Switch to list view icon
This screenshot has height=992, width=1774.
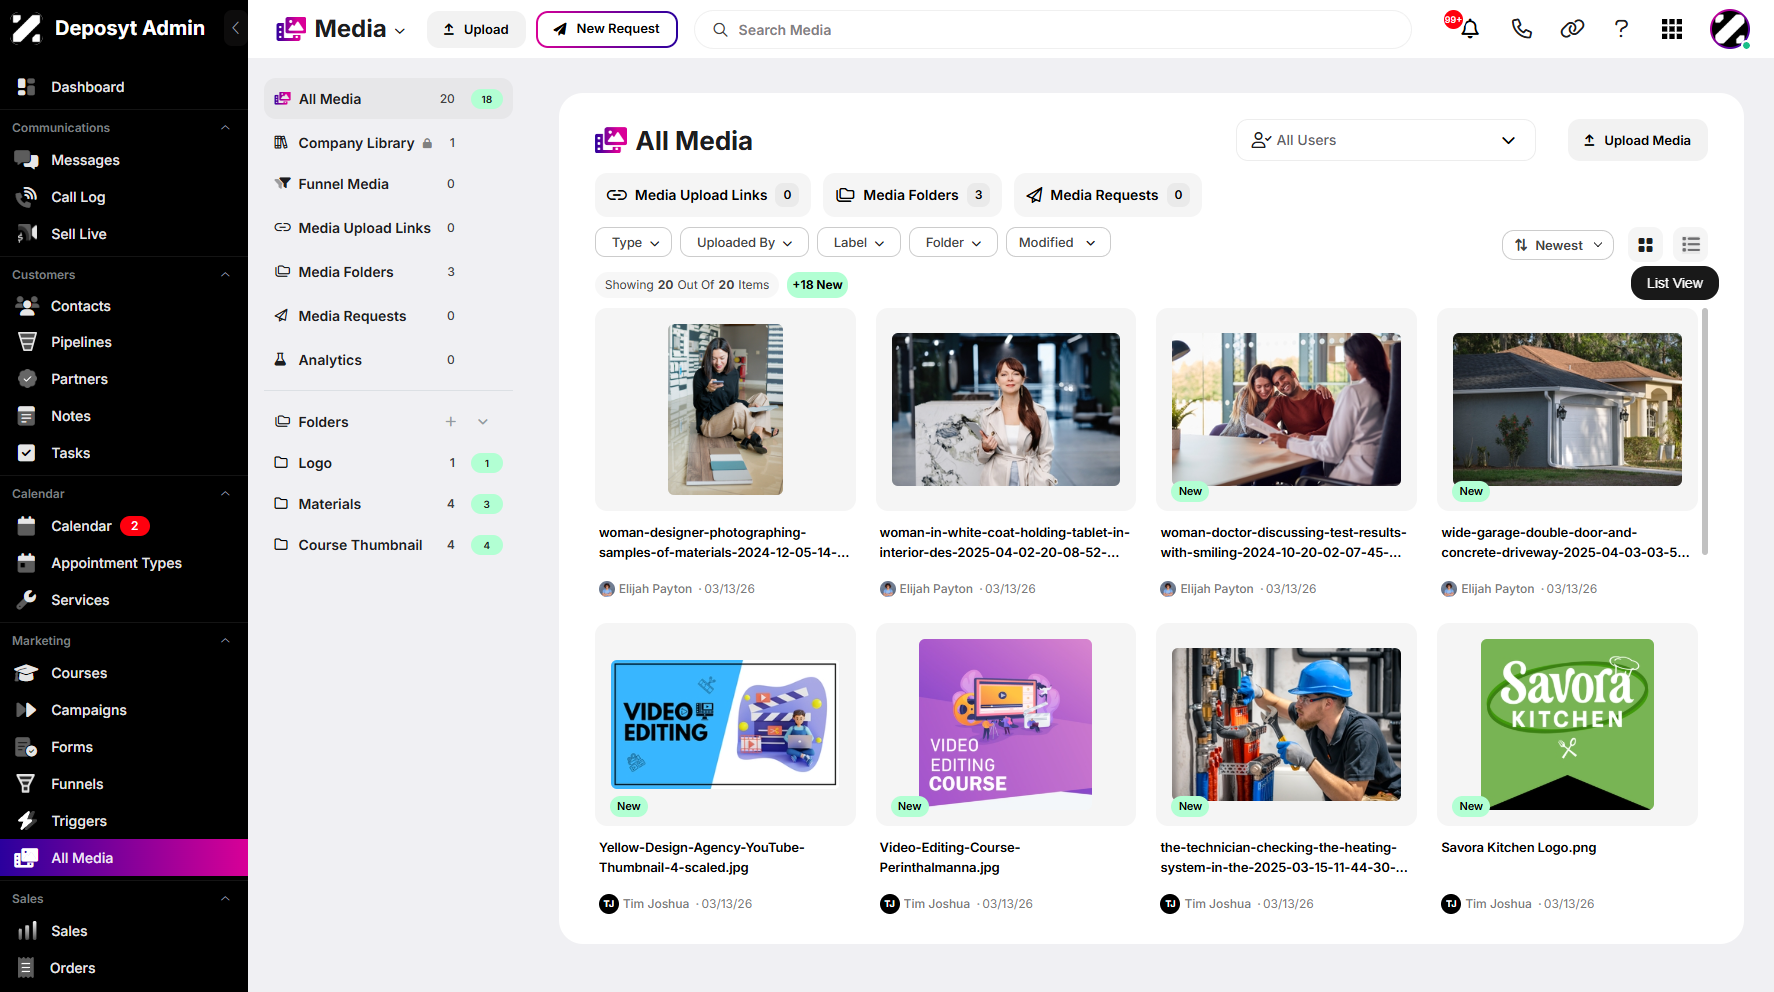pos(1691,245)
